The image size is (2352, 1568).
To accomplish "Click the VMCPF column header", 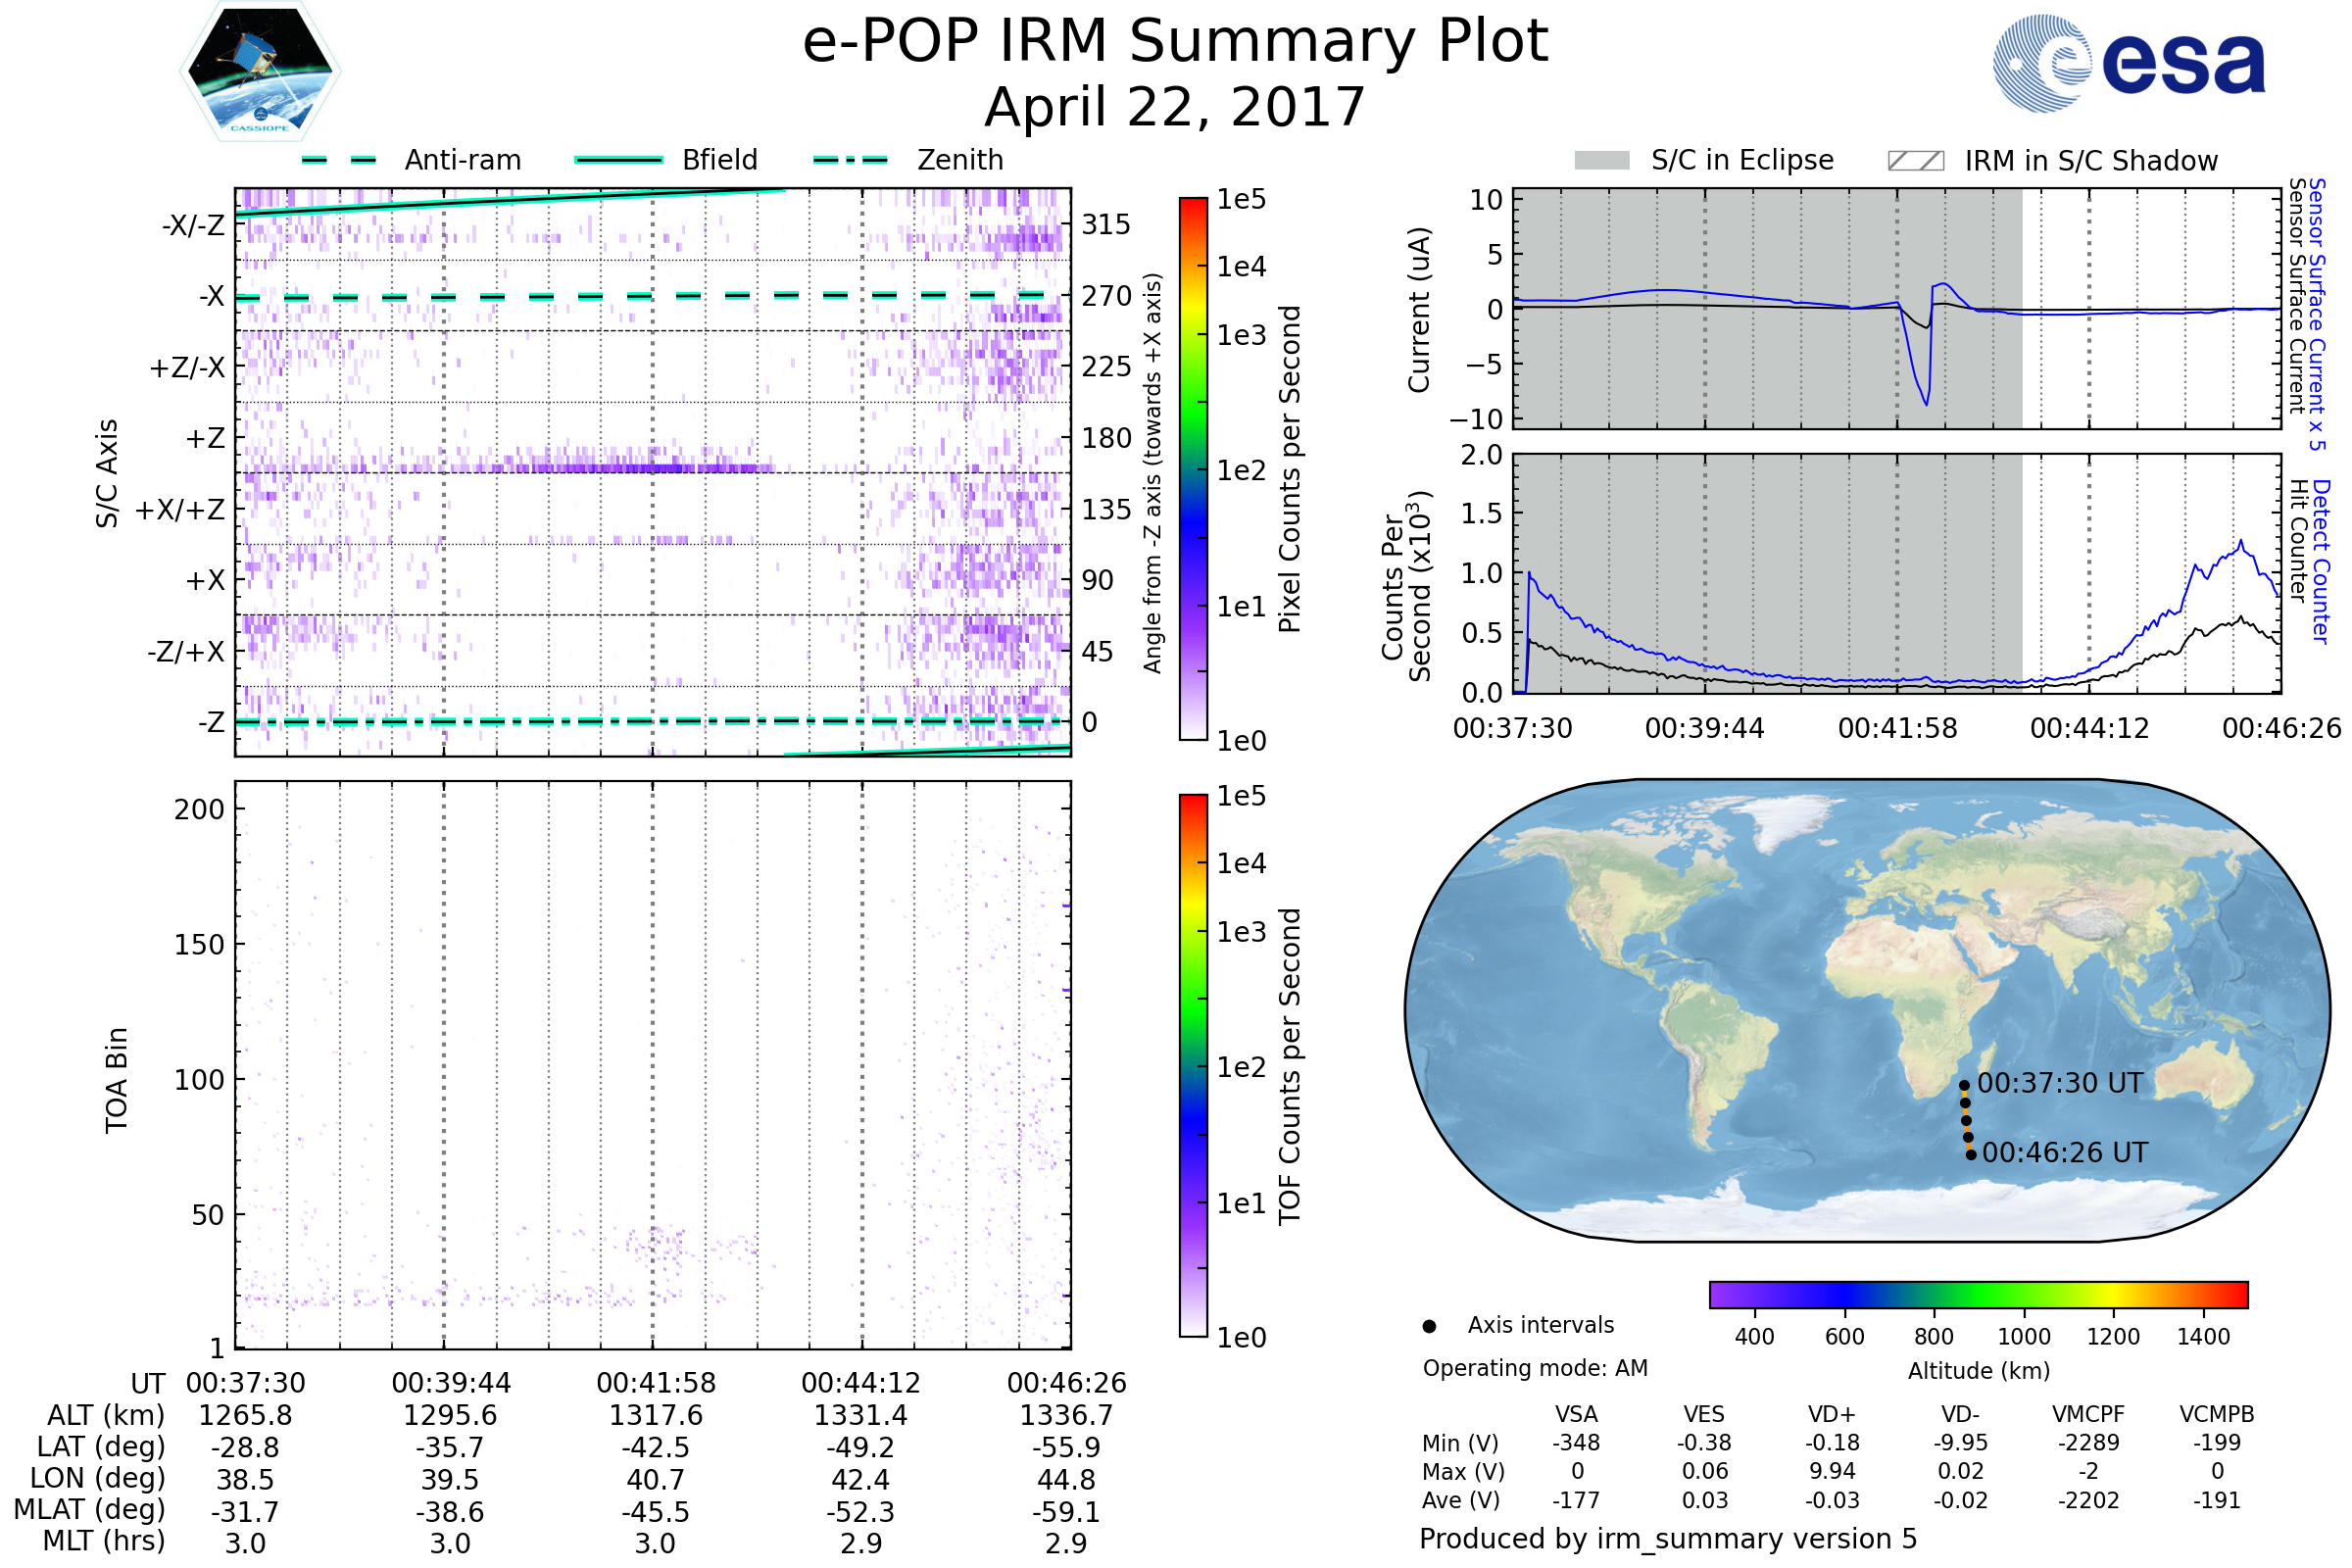I will tap(2088, 1415).
